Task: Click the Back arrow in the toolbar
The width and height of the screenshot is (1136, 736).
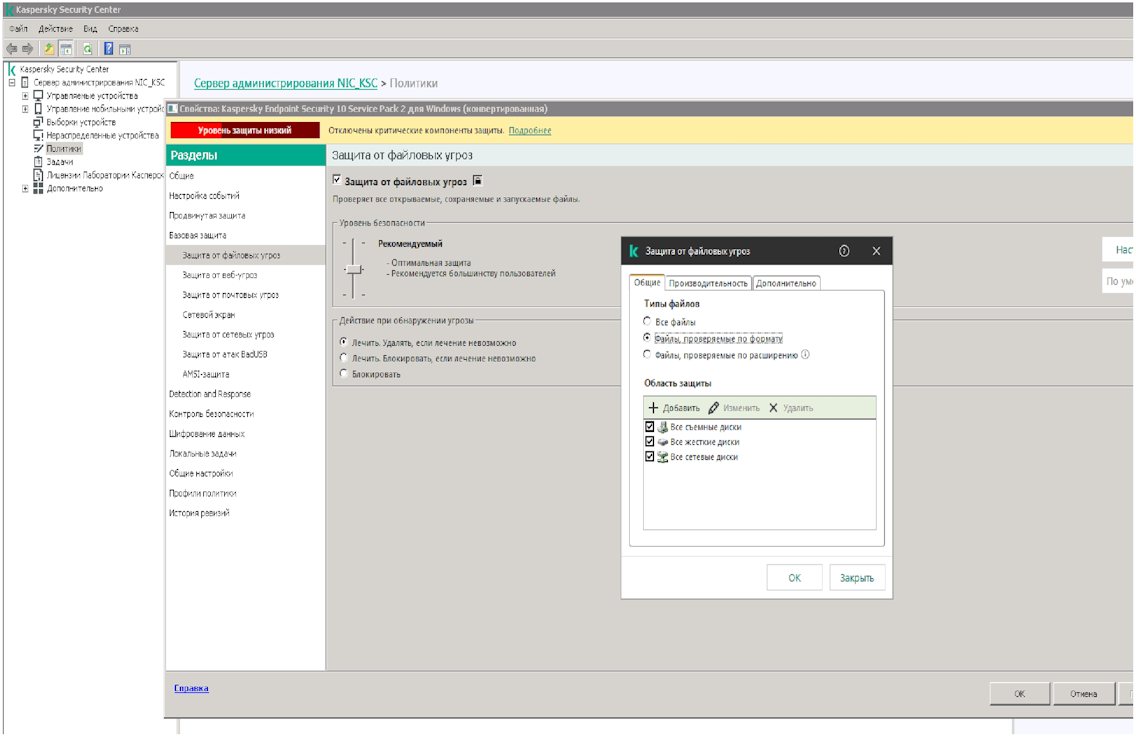Action: point(11,48)
